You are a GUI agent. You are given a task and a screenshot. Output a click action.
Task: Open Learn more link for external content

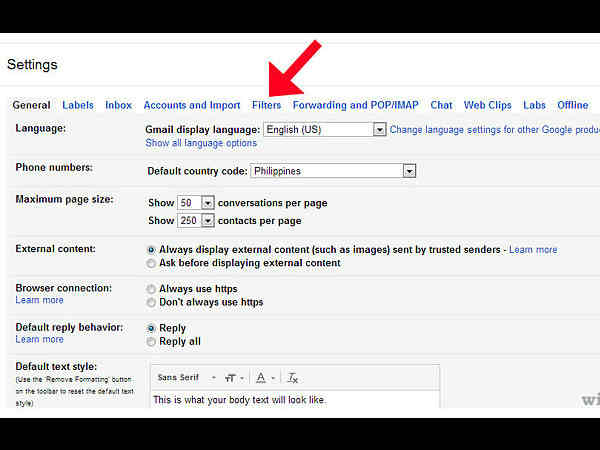(533, 250)
